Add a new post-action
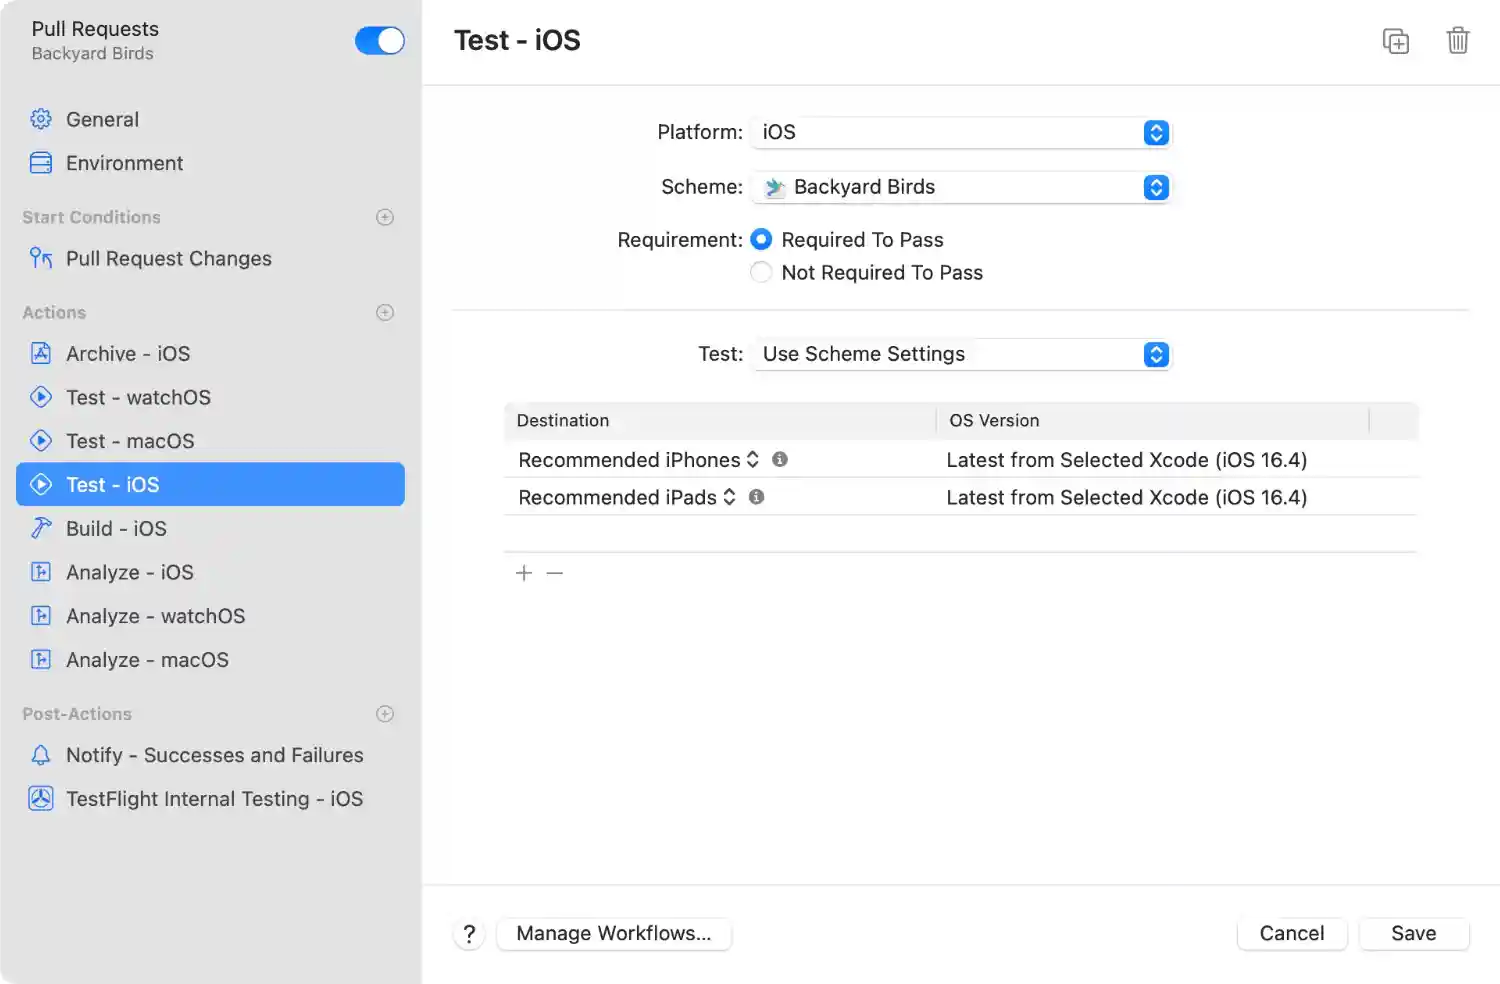This screenshot has width=1500, height=984. point(385,714)
